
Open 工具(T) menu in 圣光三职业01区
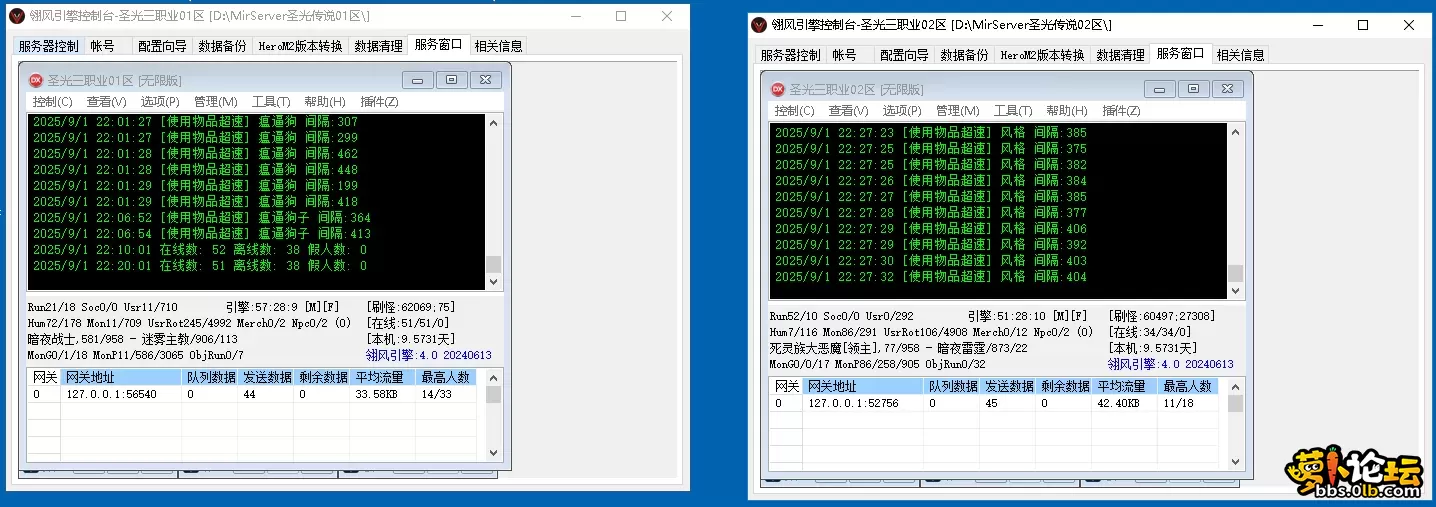click(x=271, y=102)
